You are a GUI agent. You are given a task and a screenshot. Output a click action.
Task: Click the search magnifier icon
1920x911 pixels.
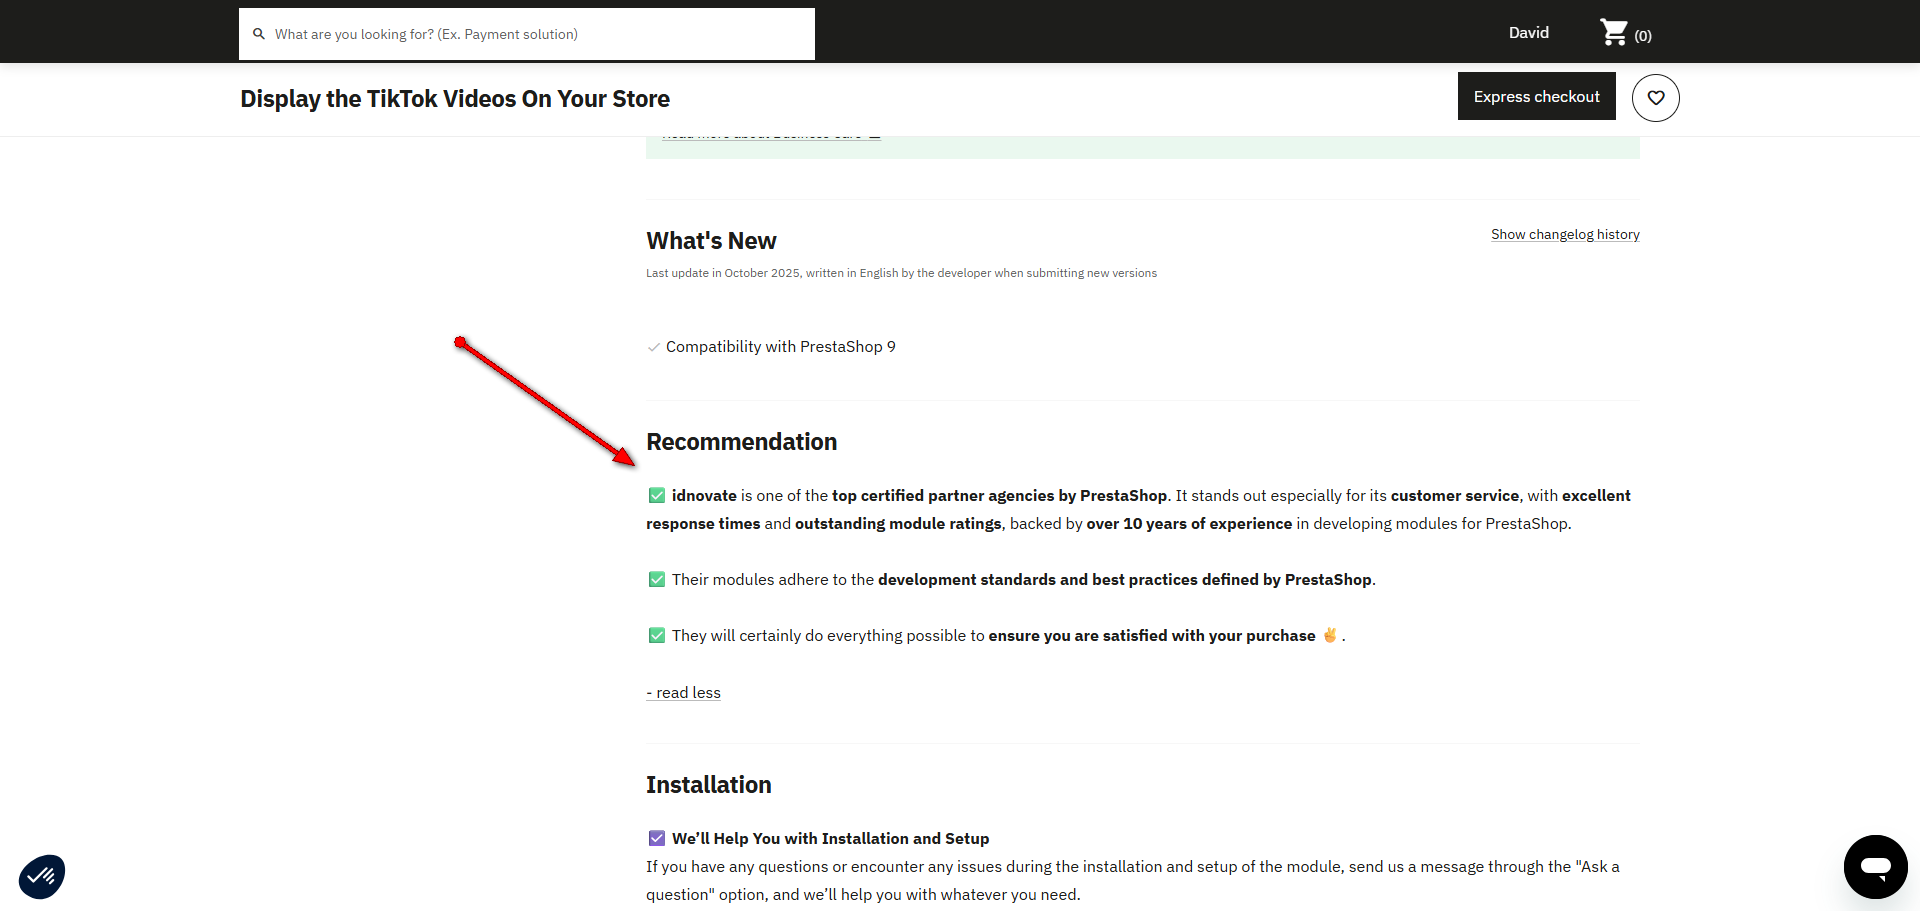coord(259,34)
